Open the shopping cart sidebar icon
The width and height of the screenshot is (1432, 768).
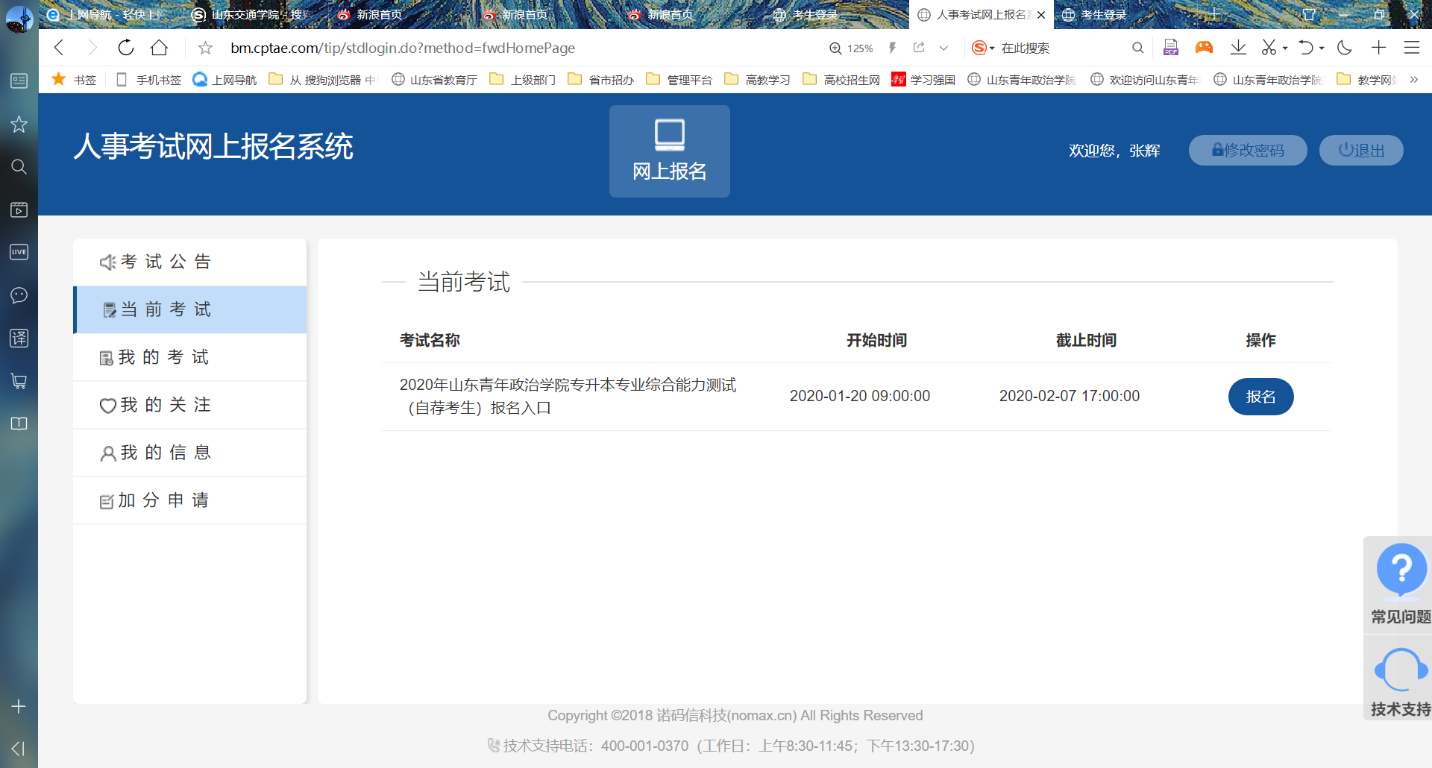click(x=18, y=381)
